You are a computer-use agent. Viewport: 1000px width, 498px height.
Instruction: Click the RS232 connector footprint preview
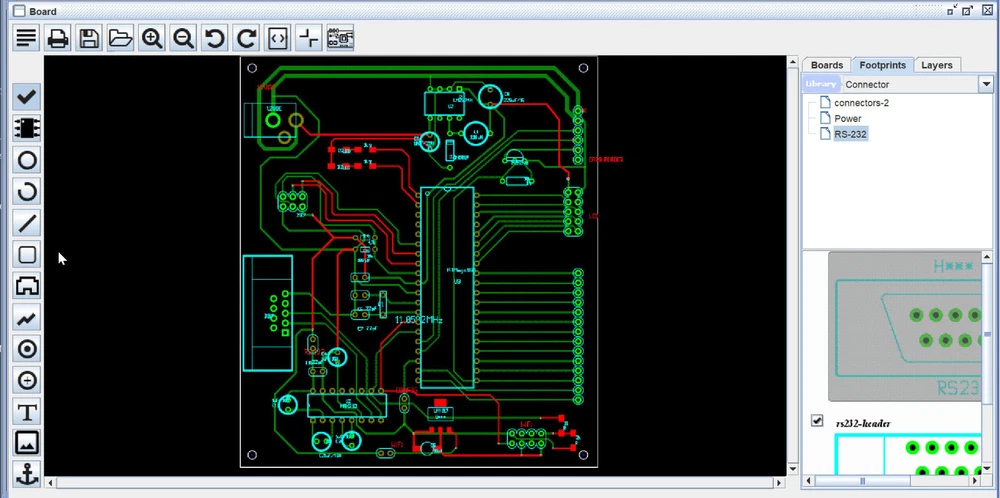tap(905, 326)
